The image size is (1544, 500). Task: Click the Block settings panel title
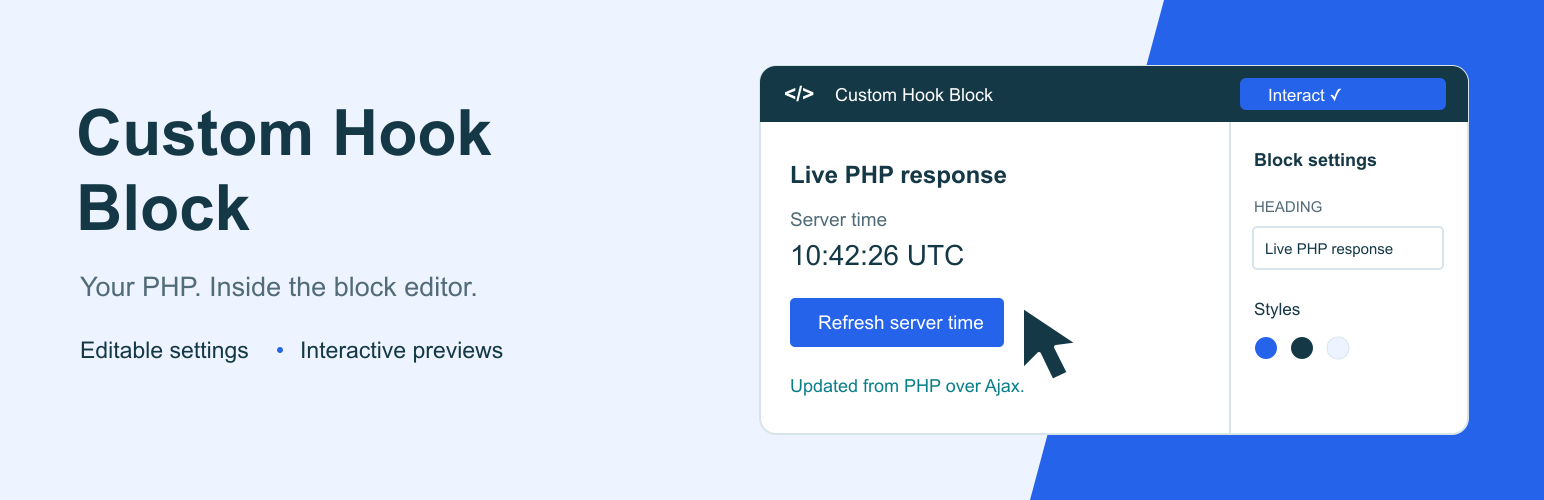(x=1315, y=160)
